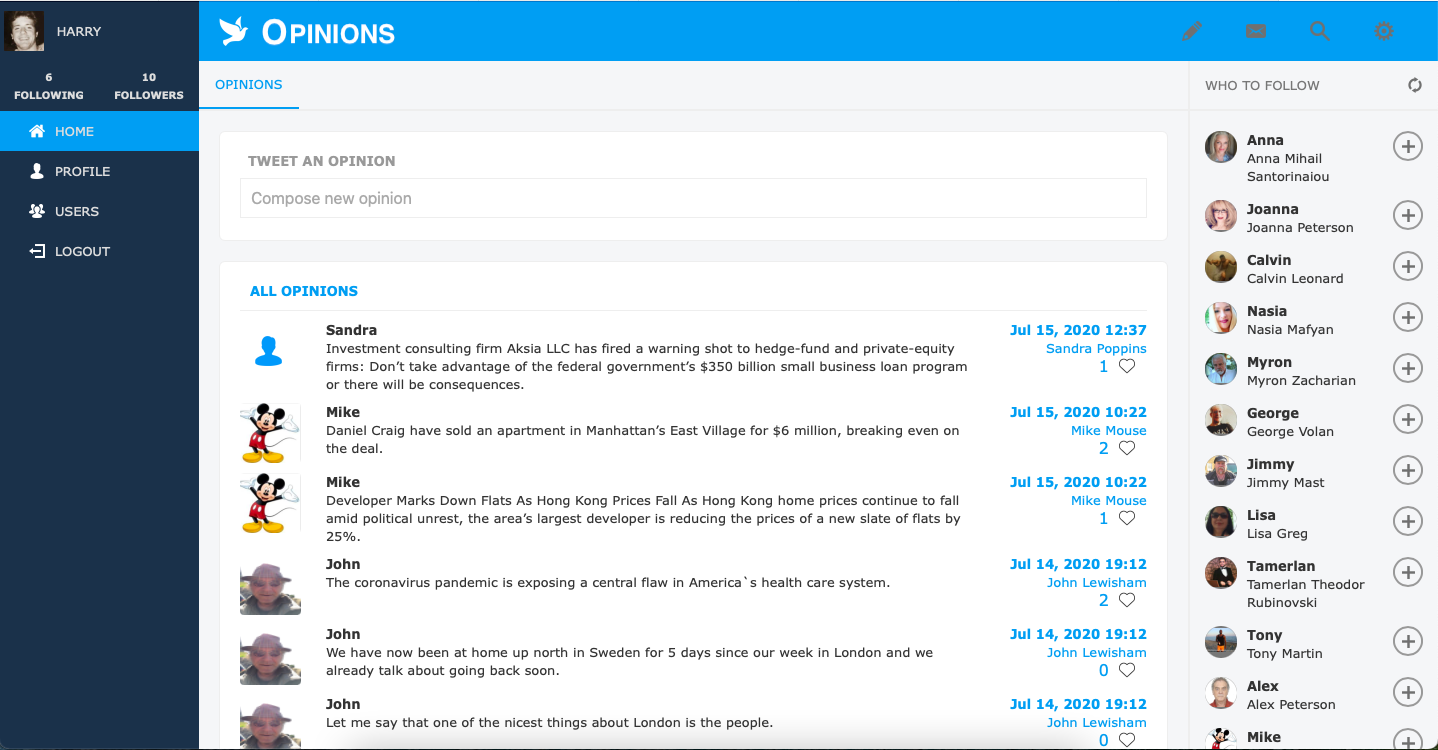Viewport: 1438px width, 750px height.
Task: Click the search magnifier icon
Action: [x=1320, y=31]
